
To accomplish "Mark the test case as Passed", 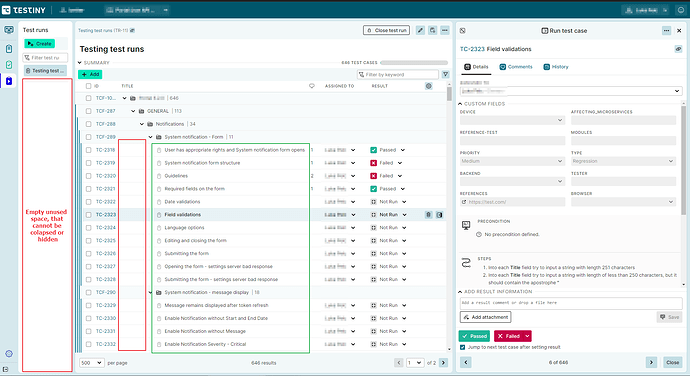I will 474,336.
